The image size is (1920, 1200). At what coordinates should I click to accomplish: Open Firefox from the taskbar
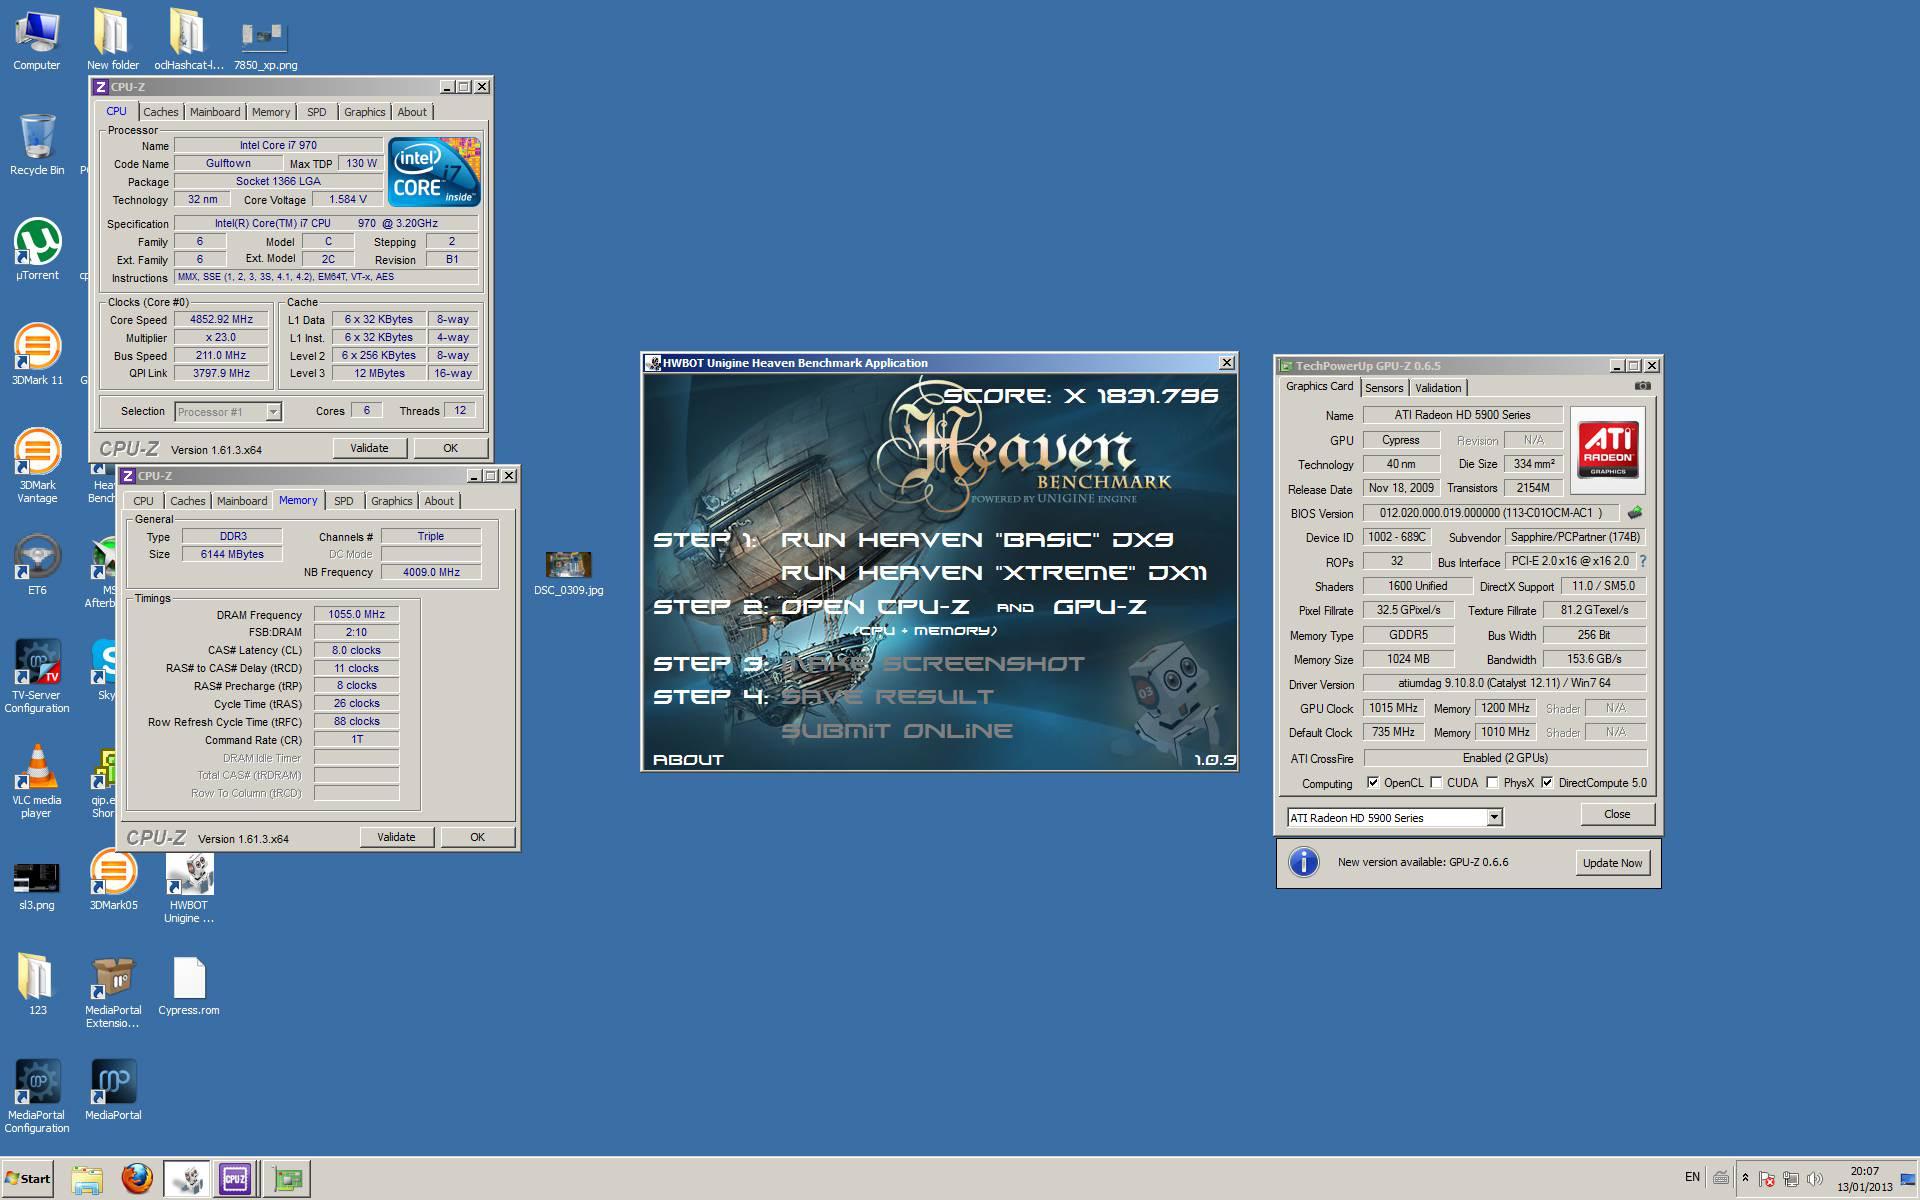[137, 1178]
